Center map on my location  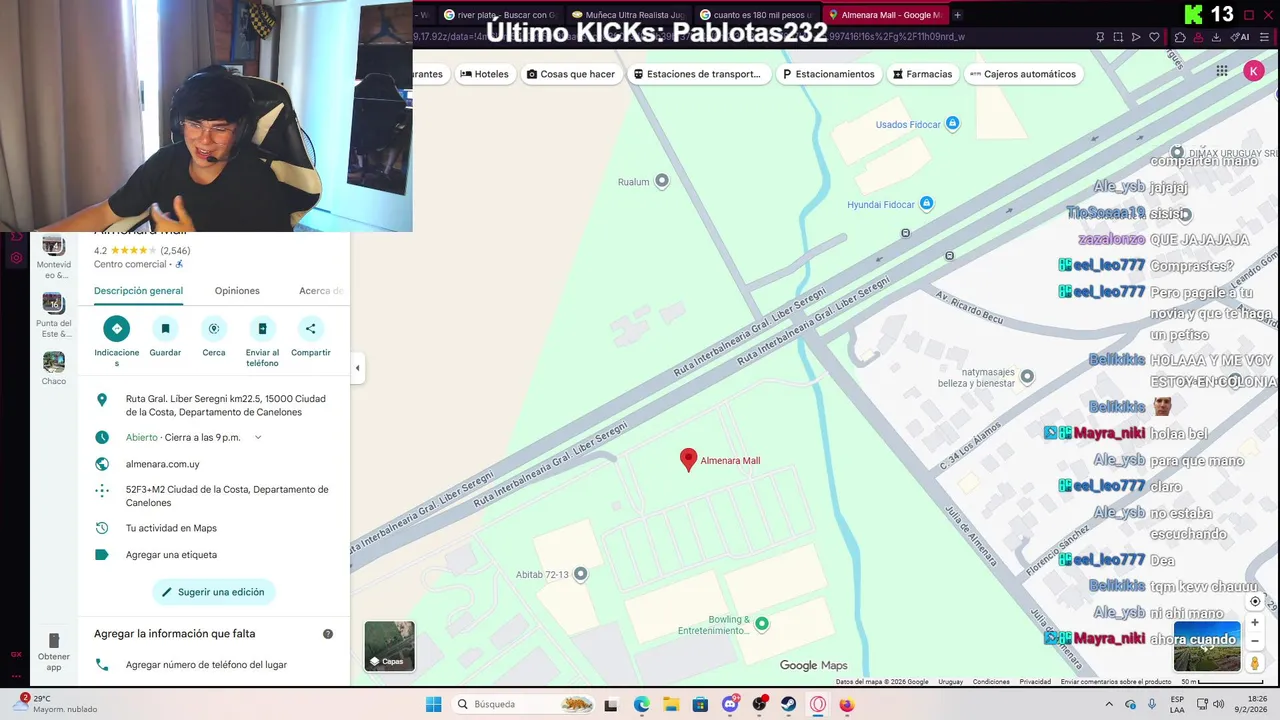pyautogui.click(x=1255, y=602)
